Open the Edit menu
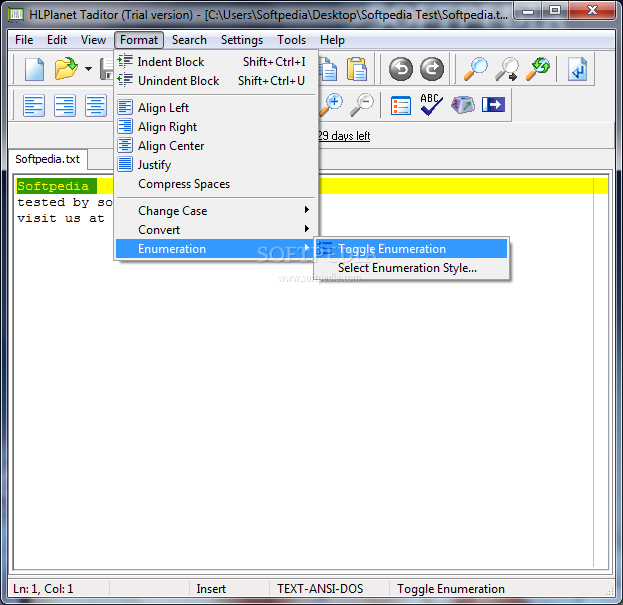This screenshot has height=605, width=623. pos(57,40)
